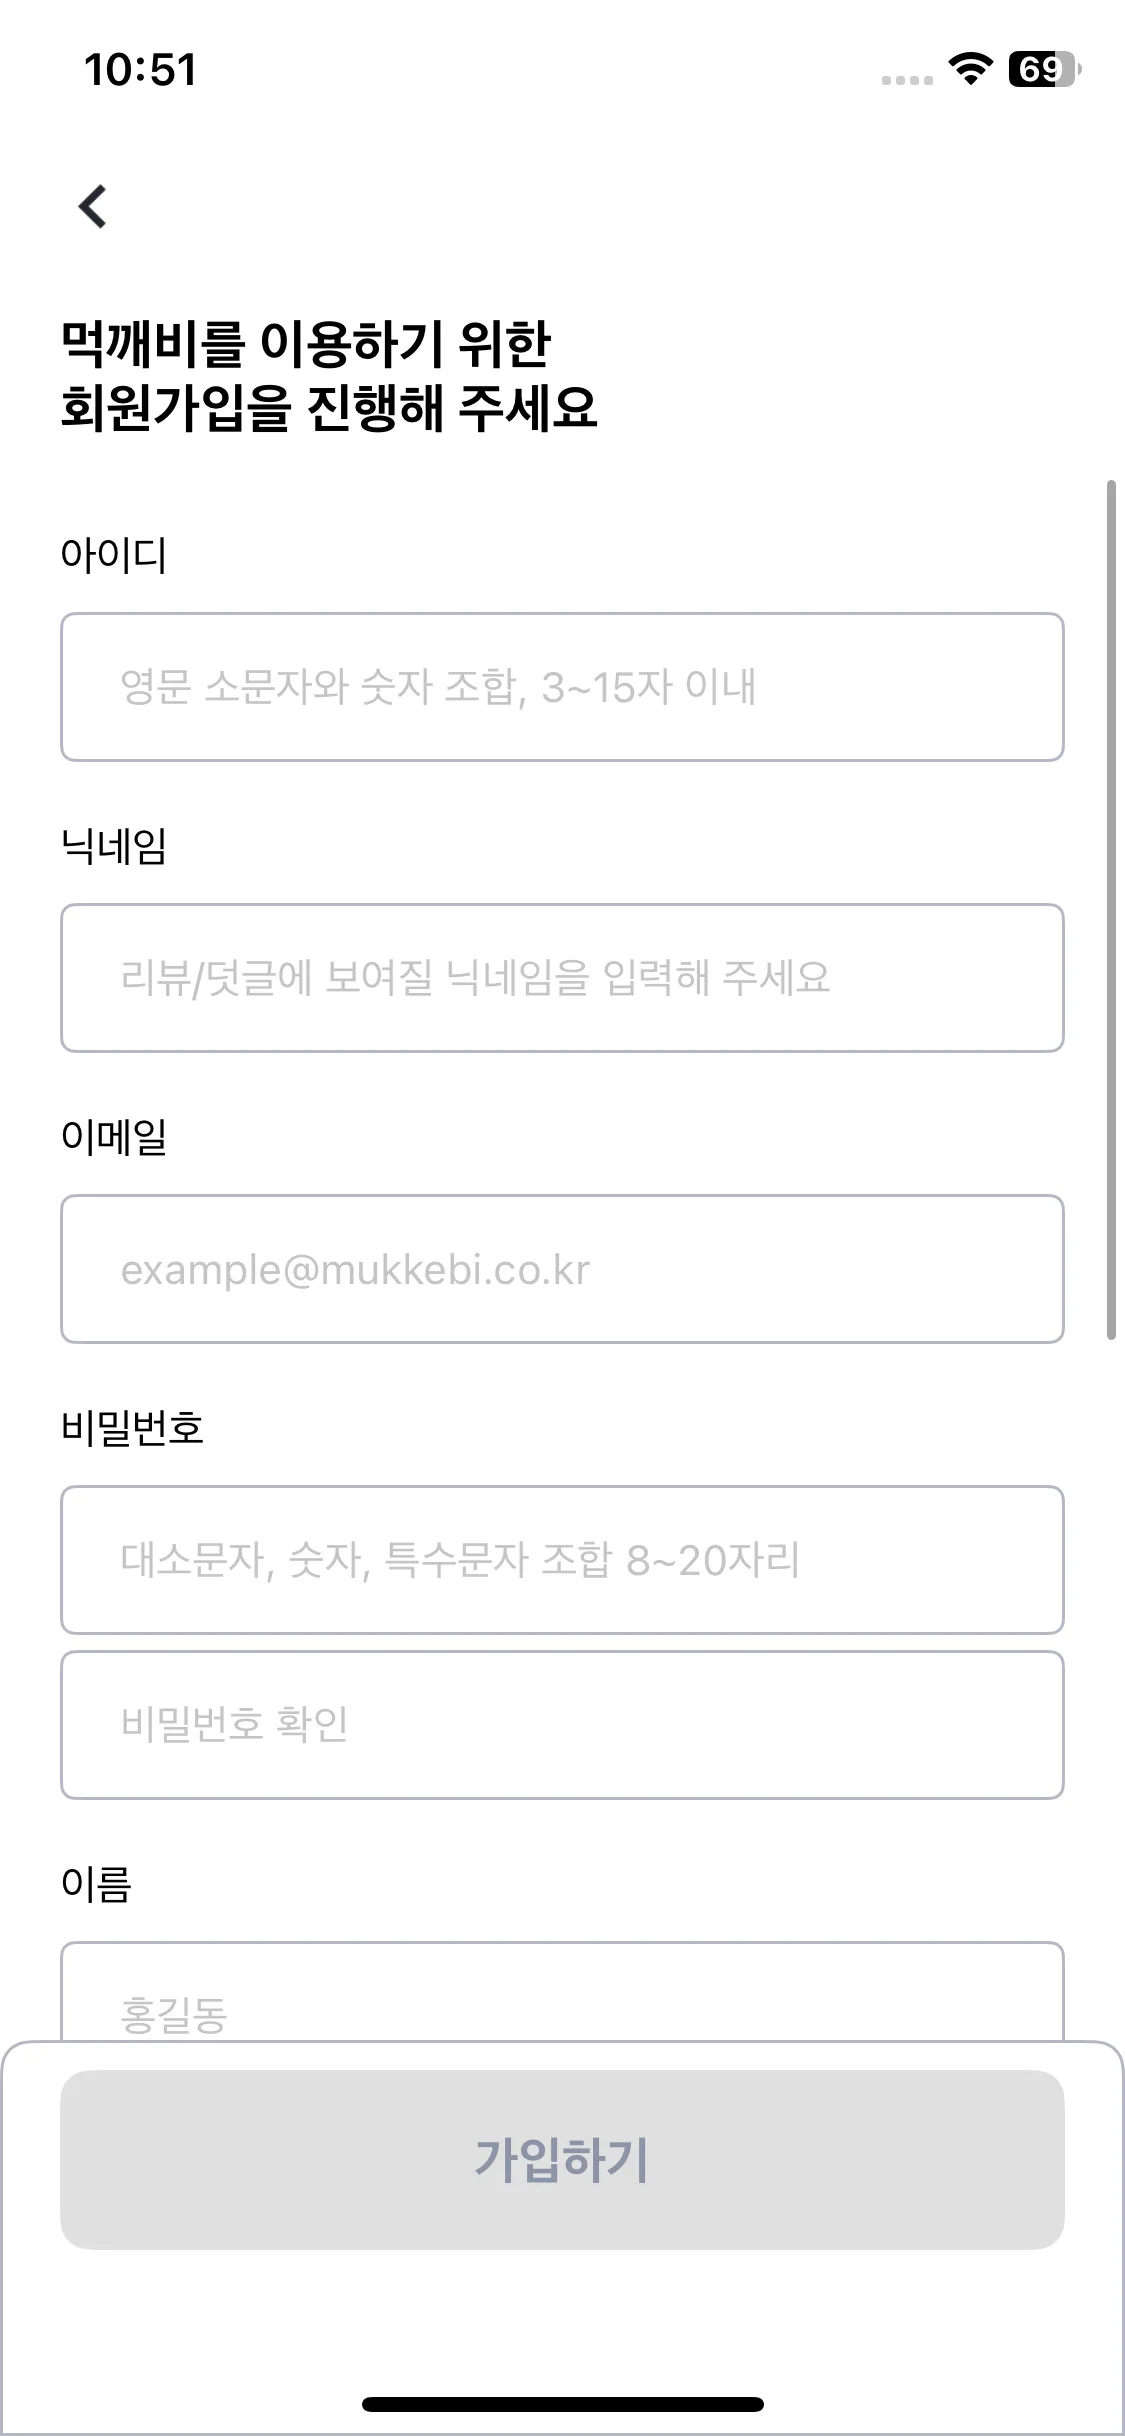Tap the 가입하기 signup button
The height and width of the screenshot is (2436, 1125).
pos(562,2160)
